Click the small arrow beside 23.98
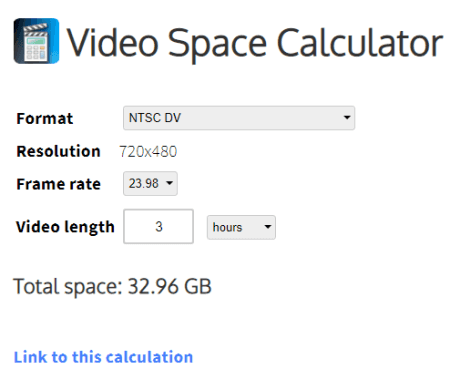 pyautogui.click(x=169, y=183)
